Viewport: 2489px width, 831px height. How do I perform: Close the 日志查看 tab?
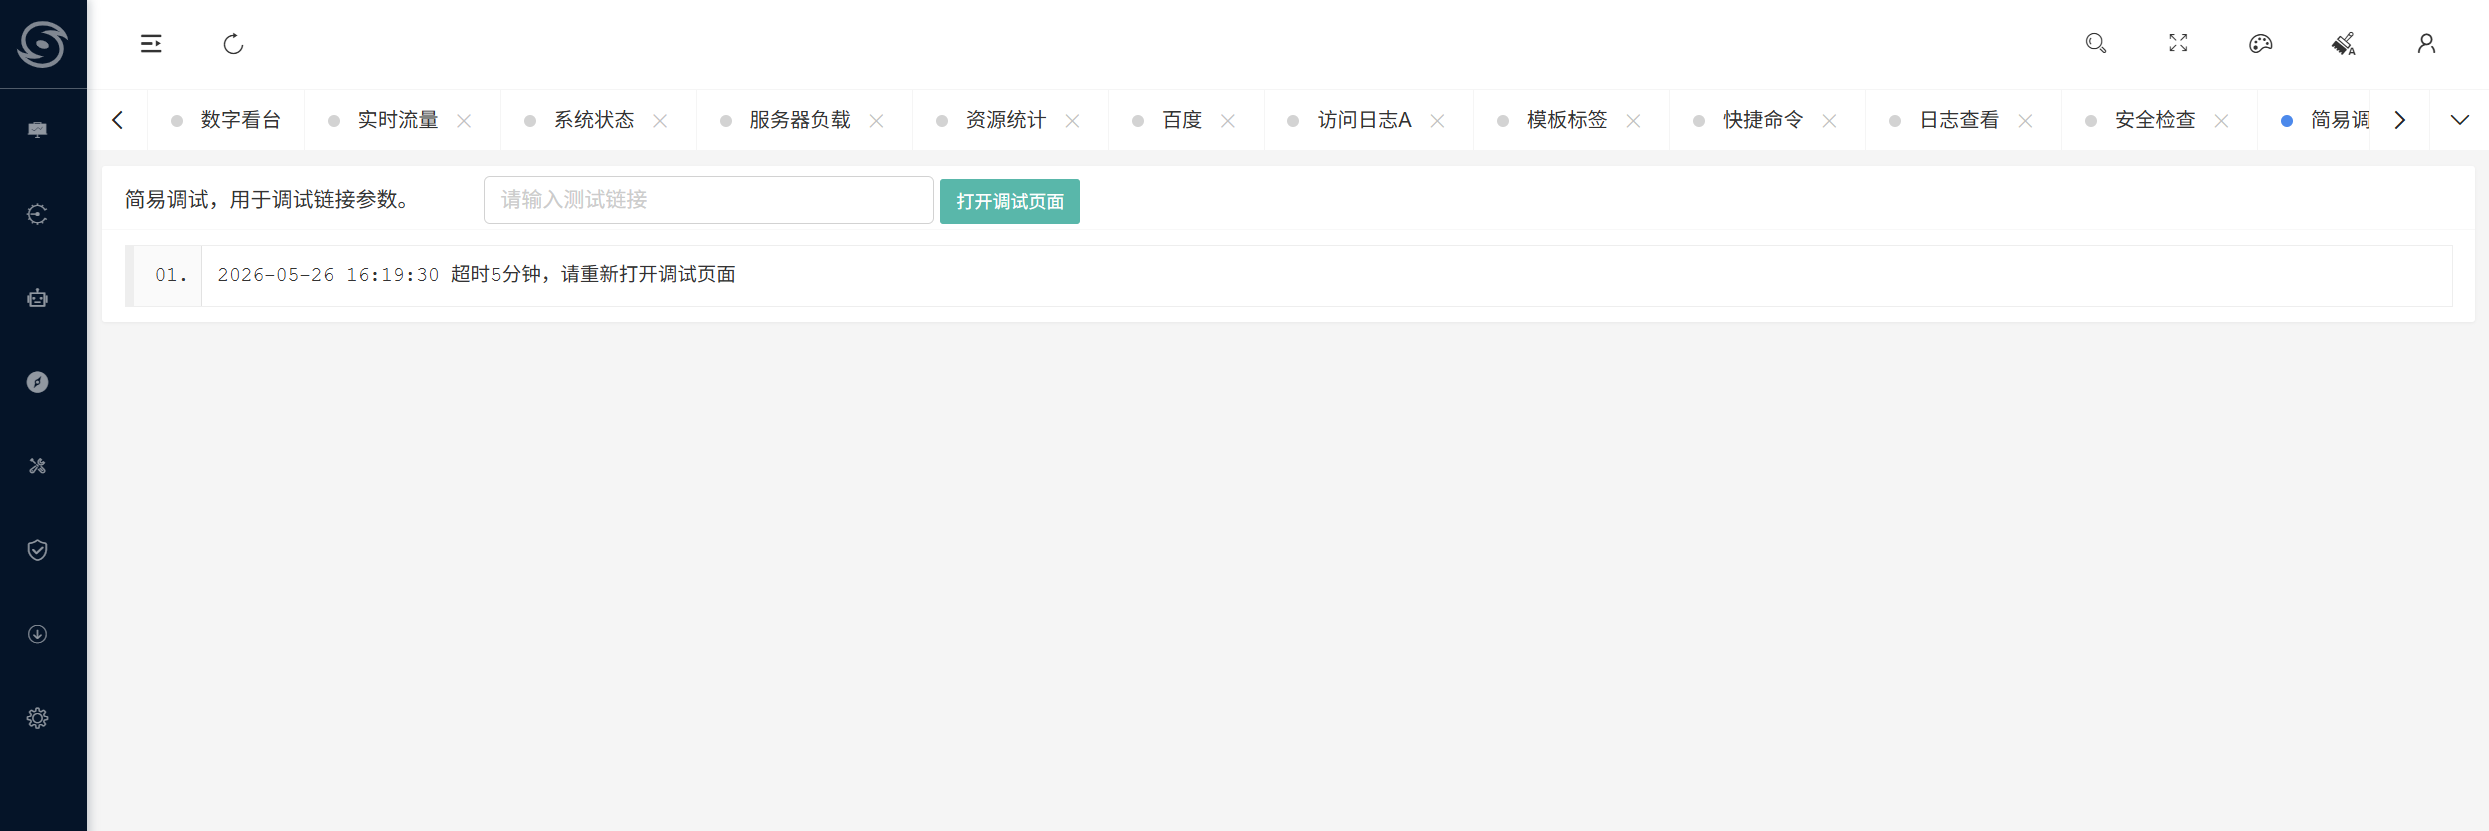point(2025,121)
